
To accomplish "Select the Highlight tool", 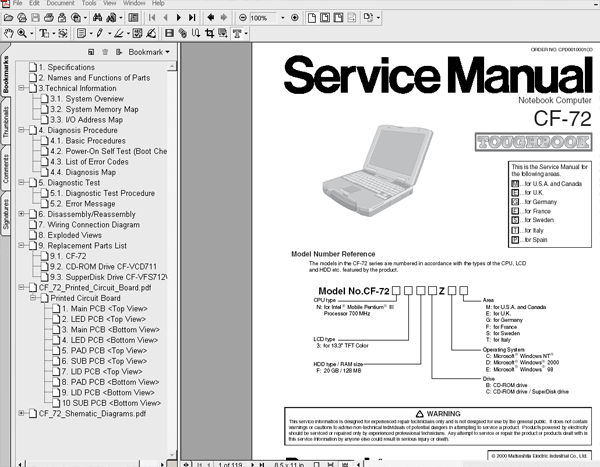I will coord(119,34).
